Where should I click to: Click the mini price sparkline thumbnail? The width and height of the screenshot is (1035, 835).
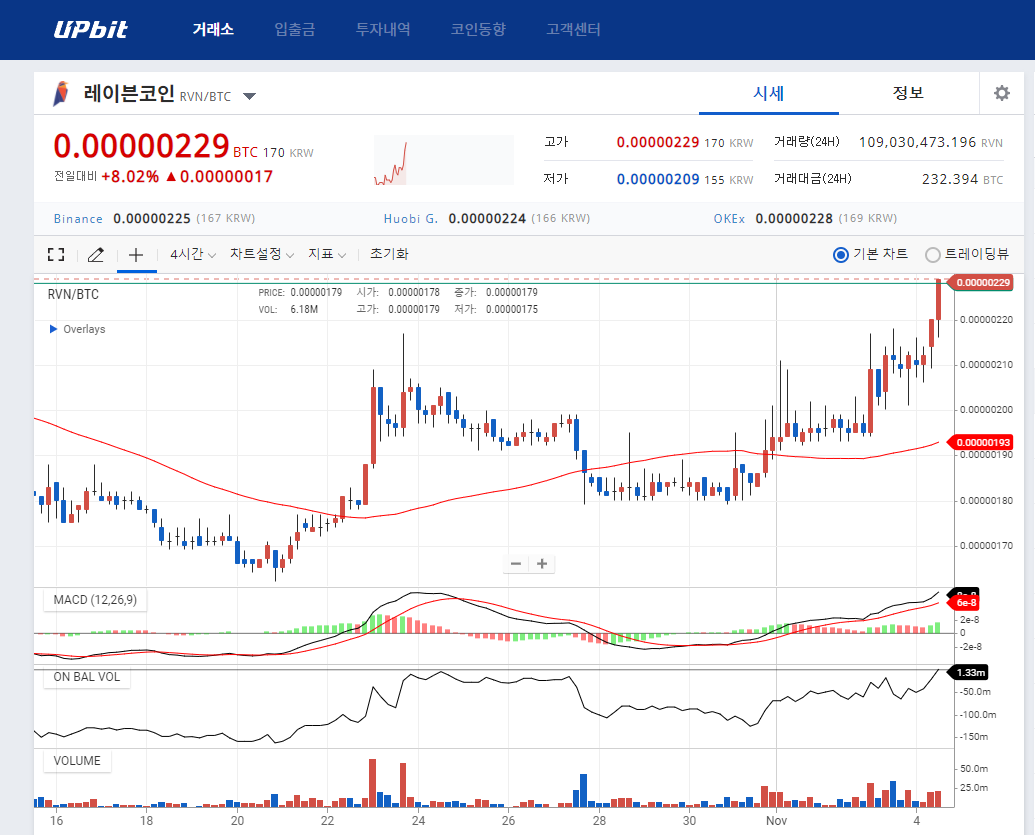(444, 160)
